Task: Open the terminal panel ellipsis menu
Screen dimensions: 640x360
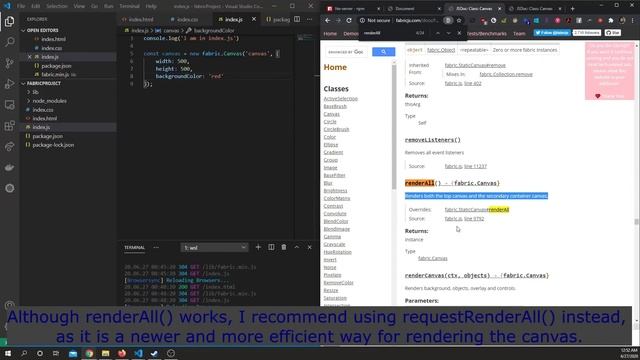Action: click(x=156, y=247)
